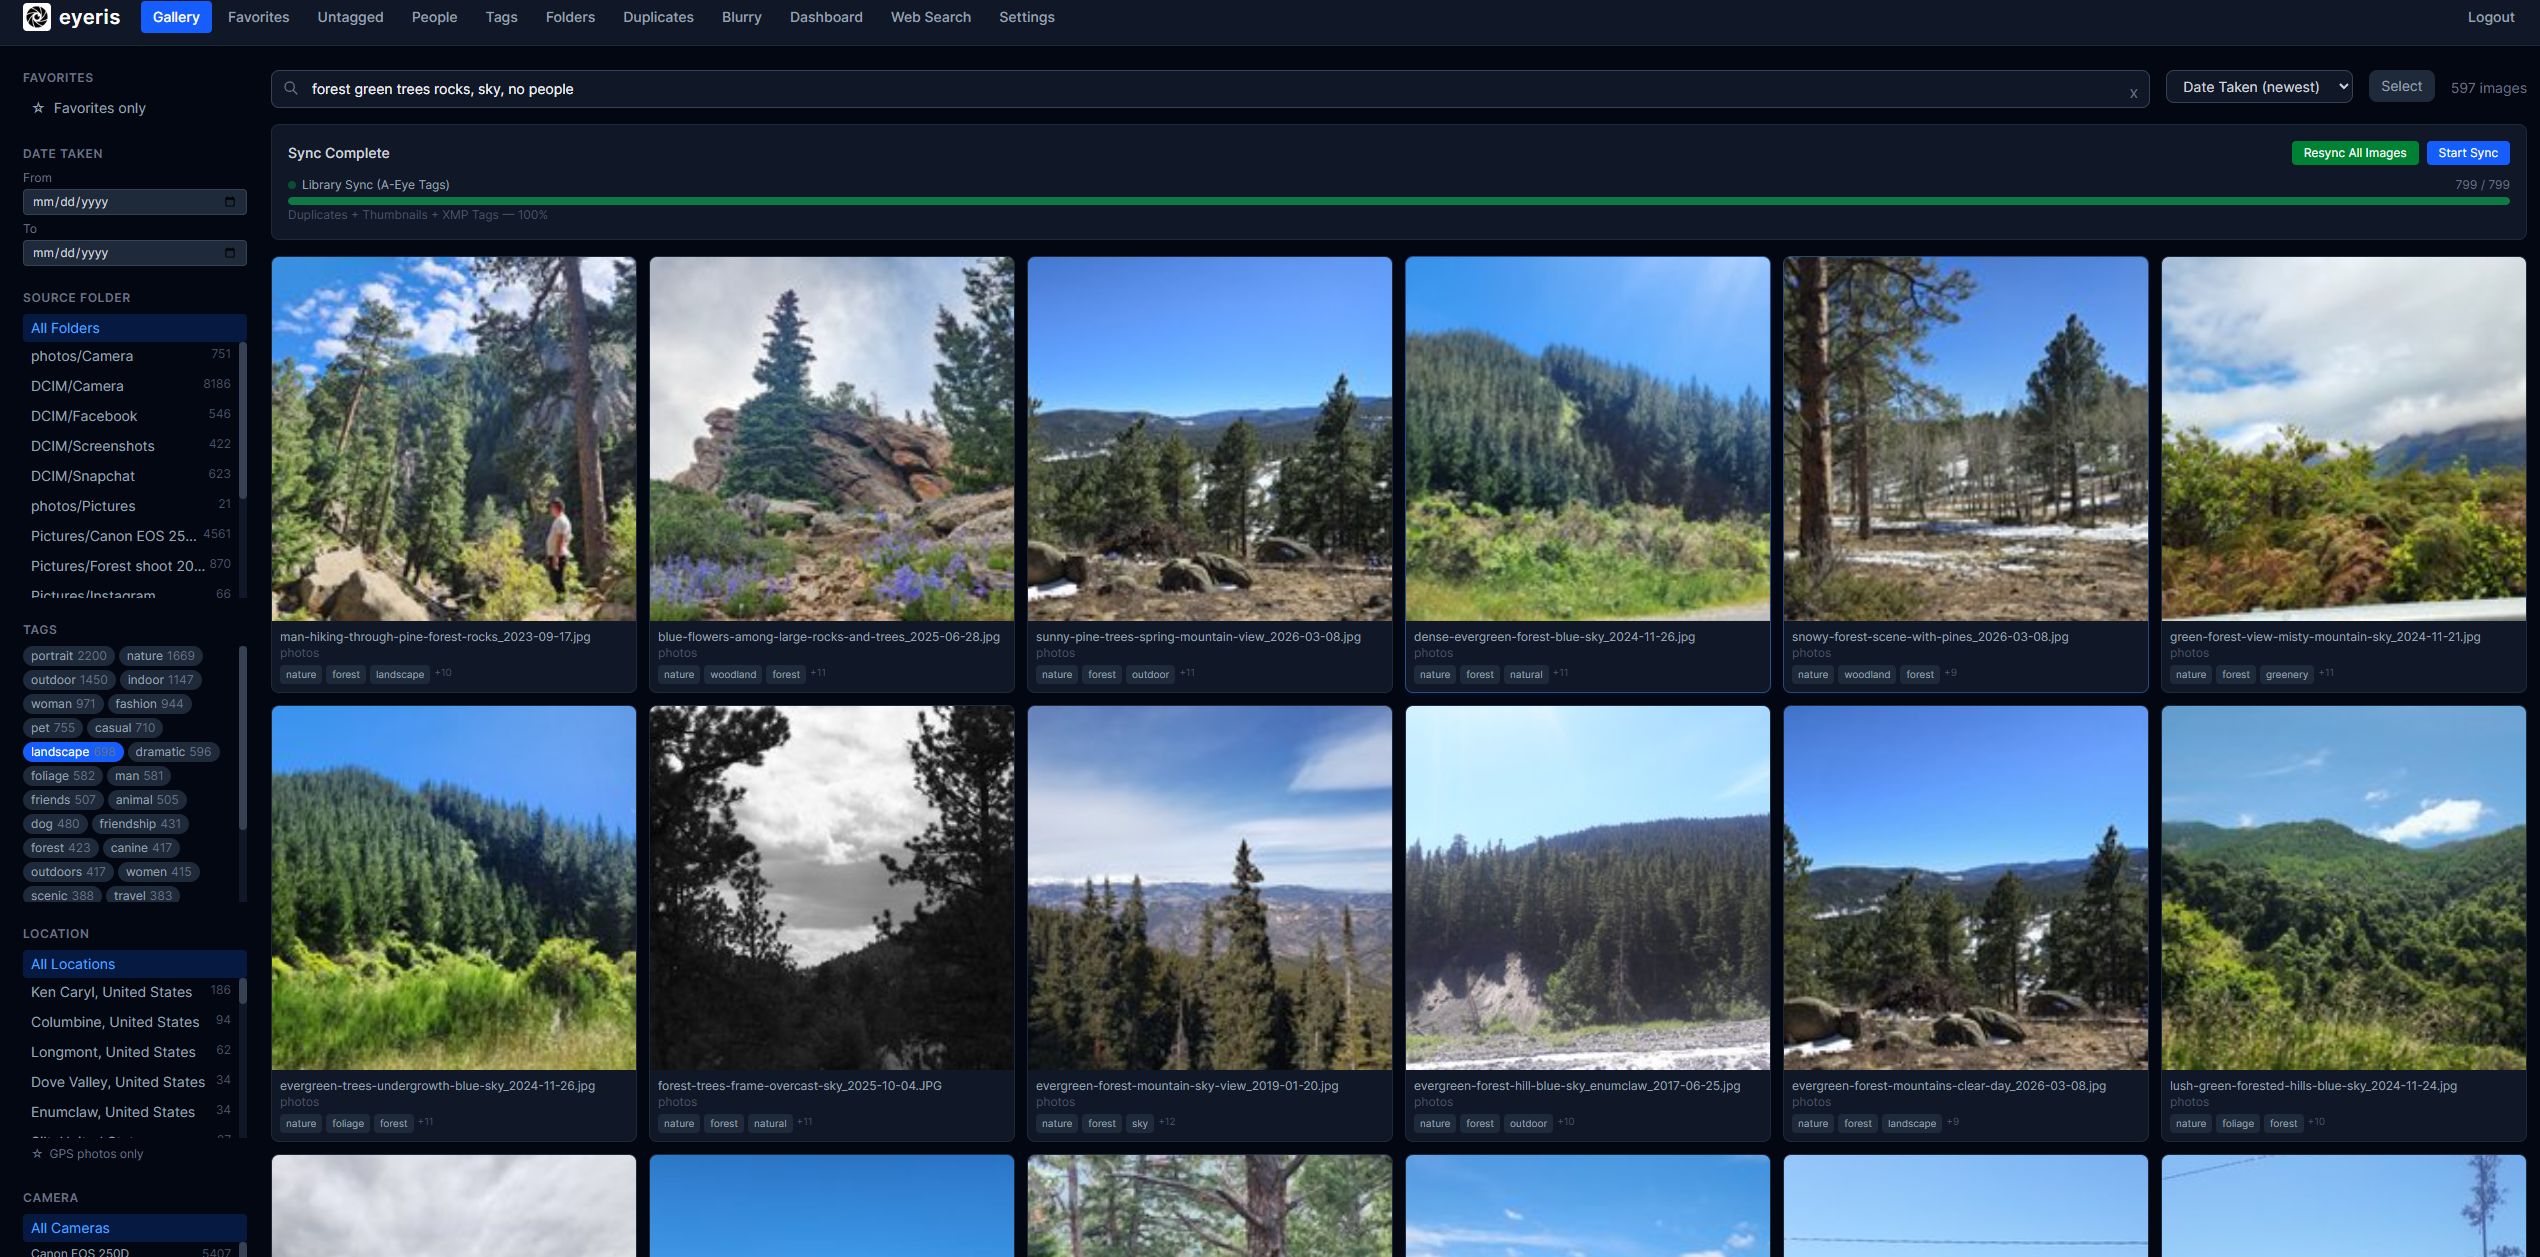
Task: Click the eyeris logo icon
Action: [x=37, y=17]
